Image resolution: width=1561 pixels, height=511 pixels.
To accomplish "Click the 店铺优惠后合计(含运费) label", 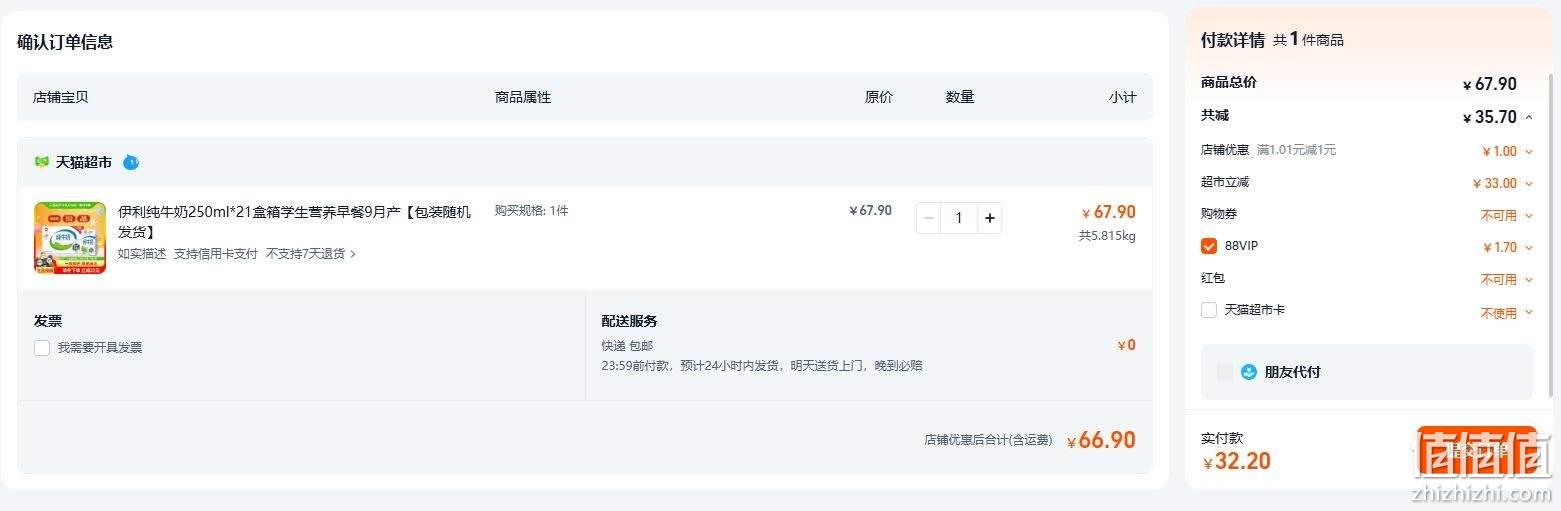I will 988,440.
